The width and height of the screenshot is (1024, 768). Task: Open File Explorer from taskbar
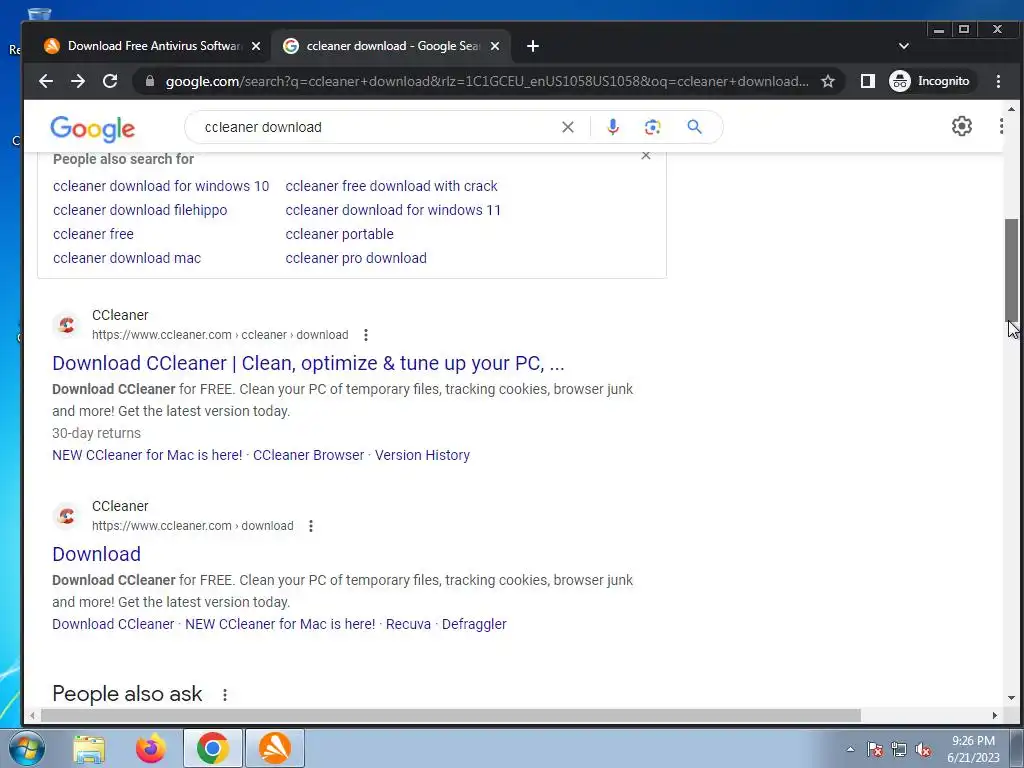(x=89, y=748)
